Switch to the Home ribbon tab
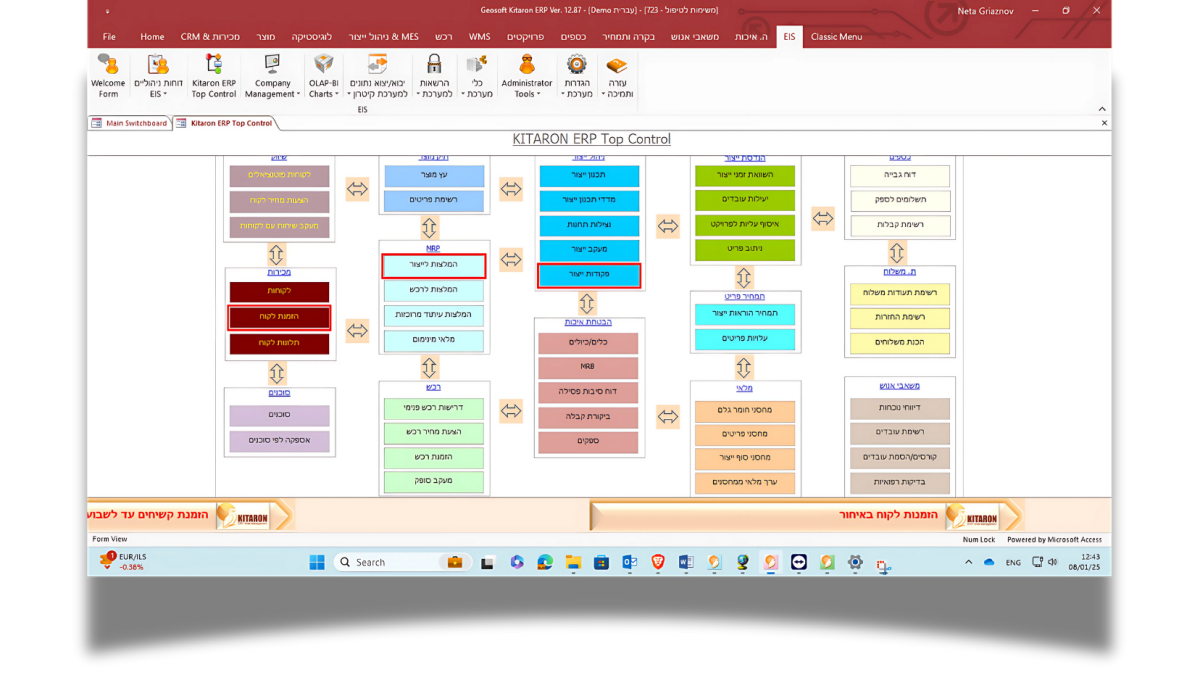 click(x=152, y=37)
